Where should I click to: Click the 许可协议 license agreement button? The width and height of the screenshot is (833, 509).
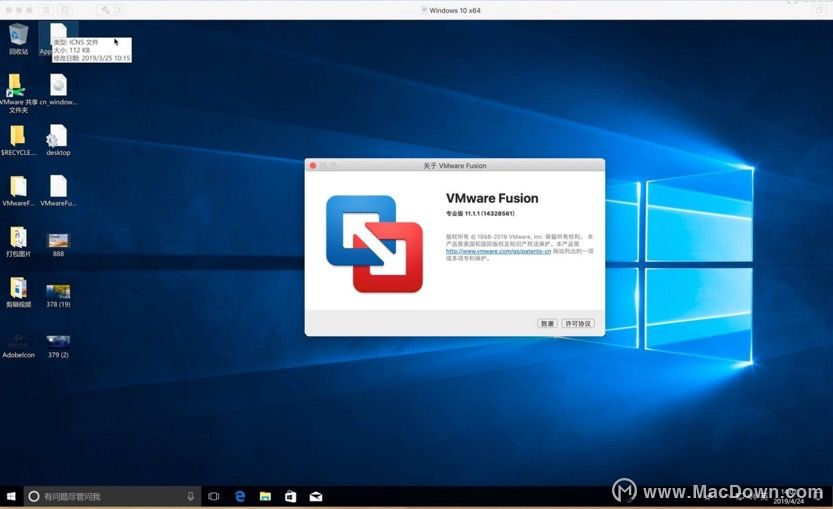click(x=578, y=323)
